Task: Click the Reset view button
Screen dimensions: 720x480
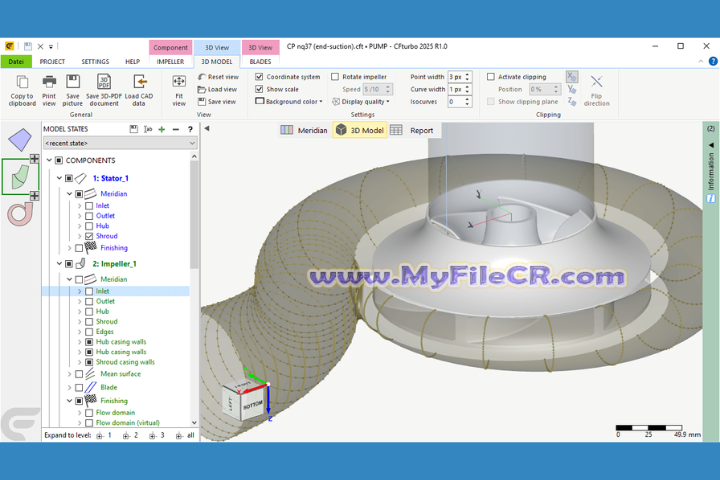Action: click(x=217, y=77)
